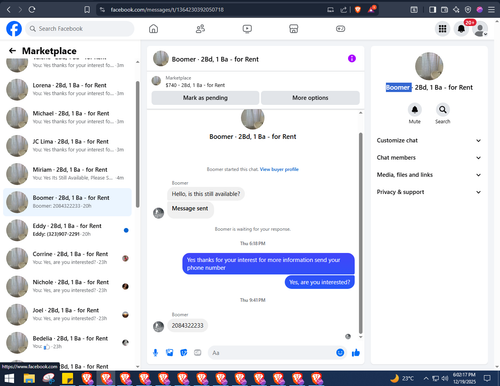500x386 pixels.
Task: Click the browser address bar URL
Action: tap(167, 10)
